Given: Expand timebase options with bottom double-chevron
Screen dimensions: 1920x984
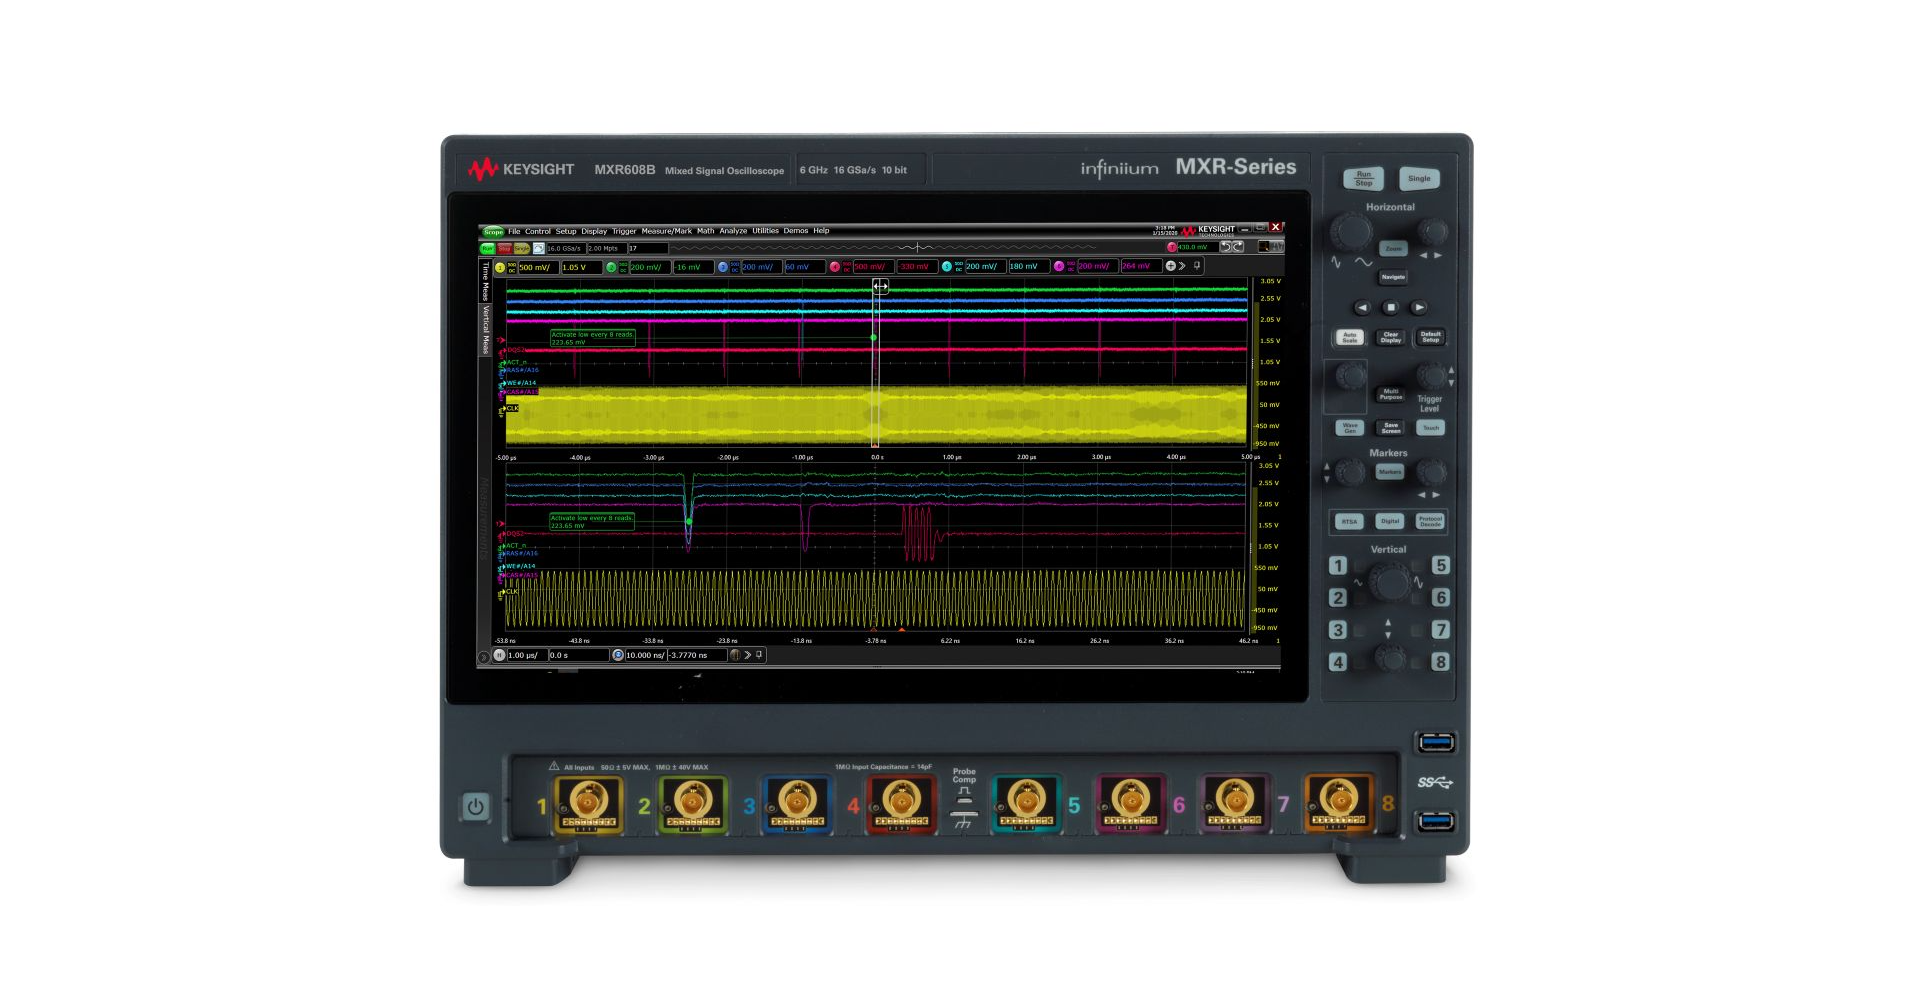Looking at the screenshot, I should pyautogui.click(x=748, y=655).
